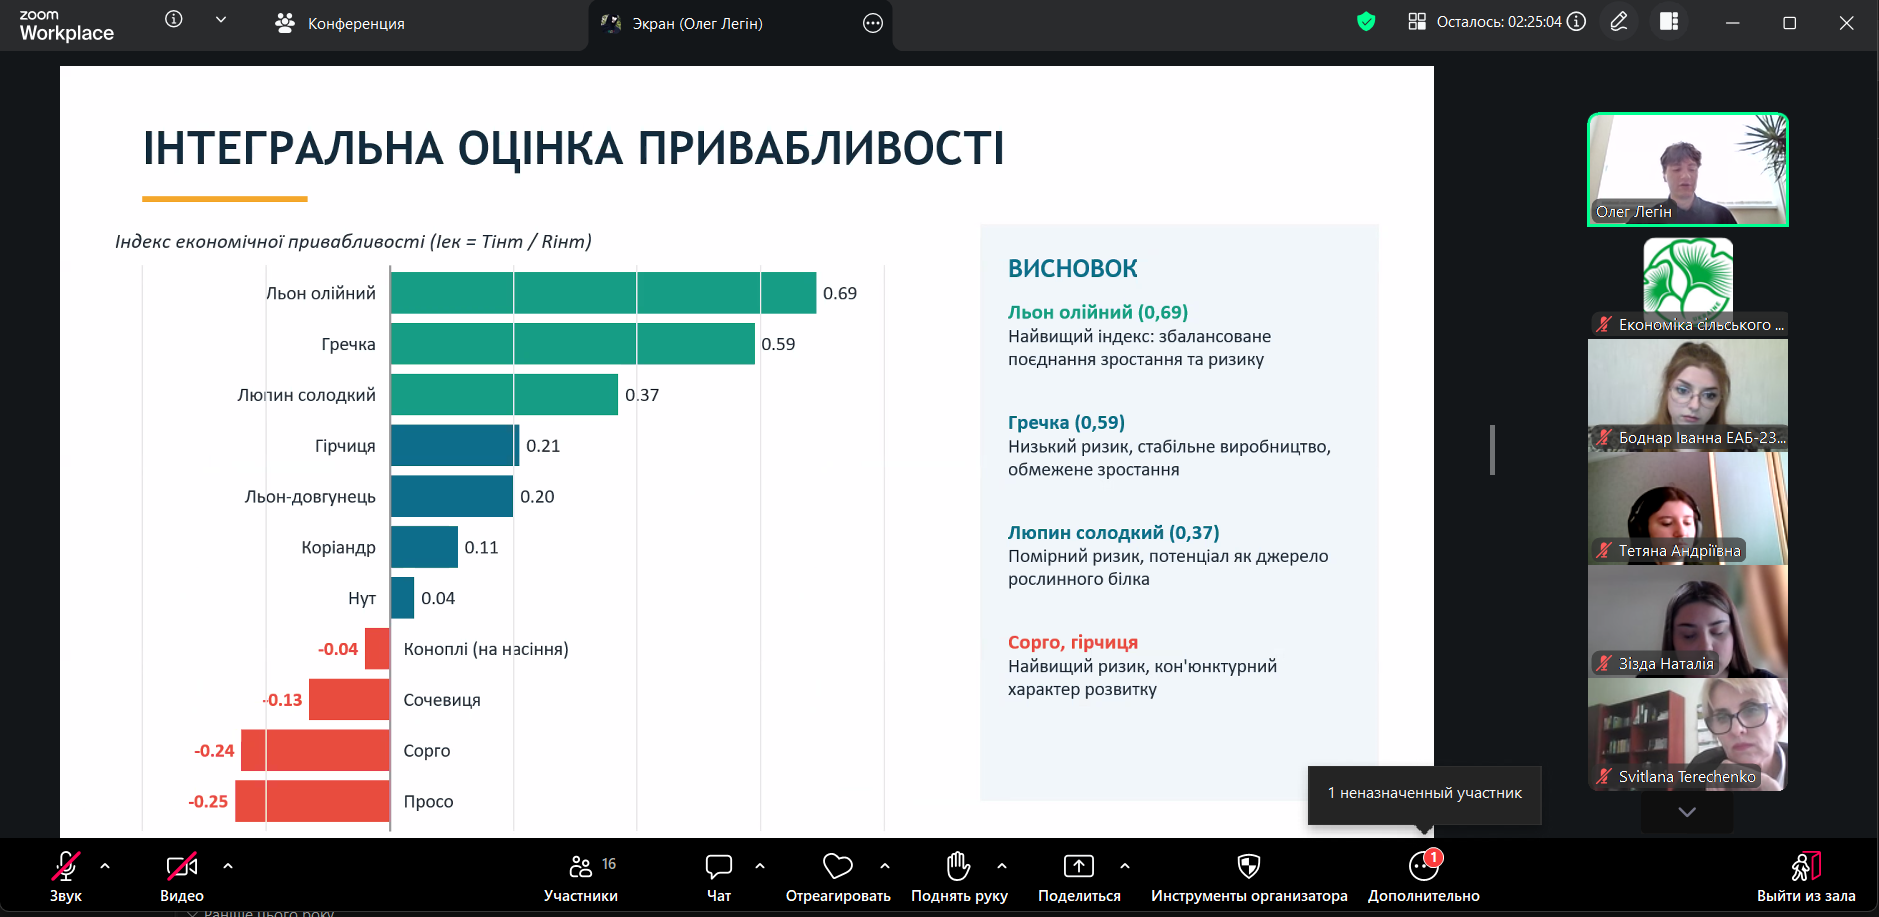Viewport: 1879px width, 917px height.
Task: Open the annotation pencil tool
Action: 1619,22
